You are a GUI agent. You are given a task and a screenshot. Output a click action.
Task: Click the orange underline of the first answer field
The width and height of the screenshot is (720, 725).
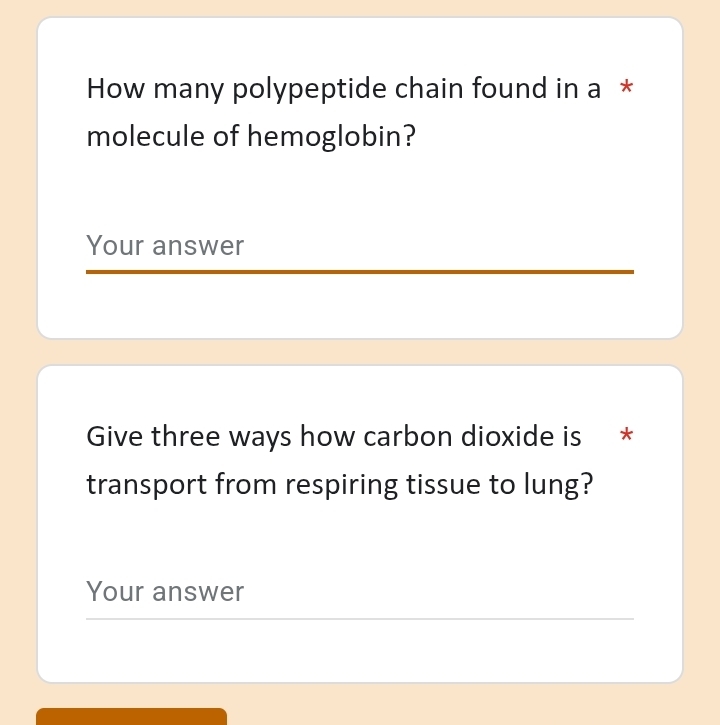(x=360, y=271)
